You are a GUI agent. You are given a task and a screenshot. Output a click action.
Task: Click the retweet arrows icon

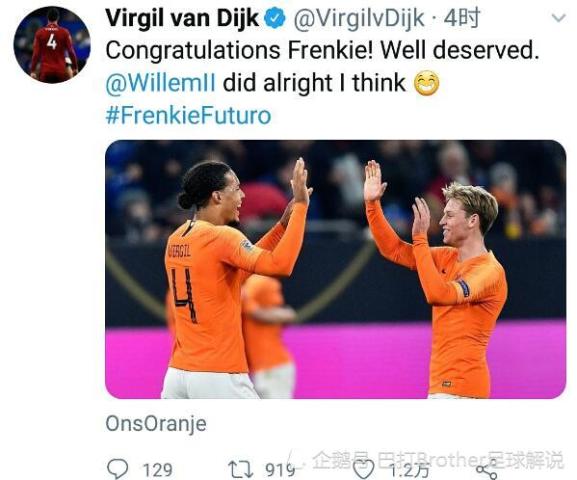coord(240,470)
